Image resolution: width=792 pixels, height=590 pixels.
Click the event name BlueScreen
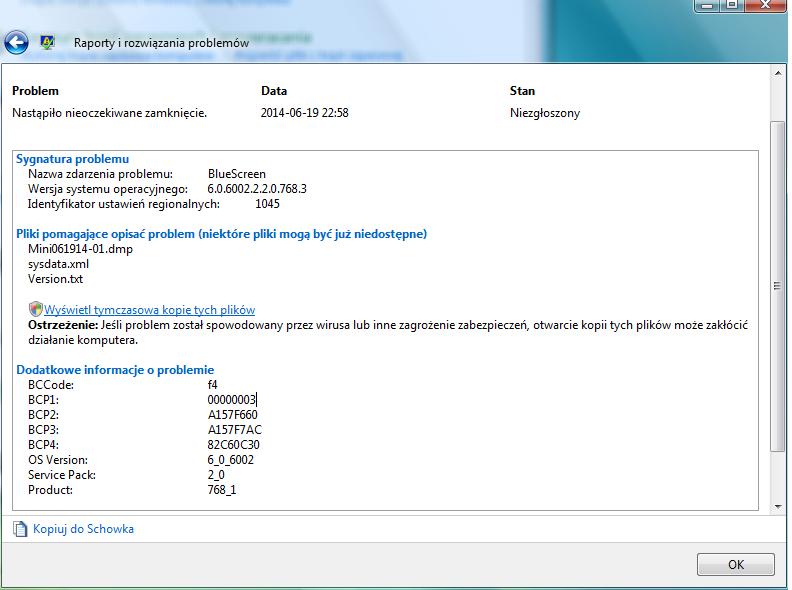237,174
